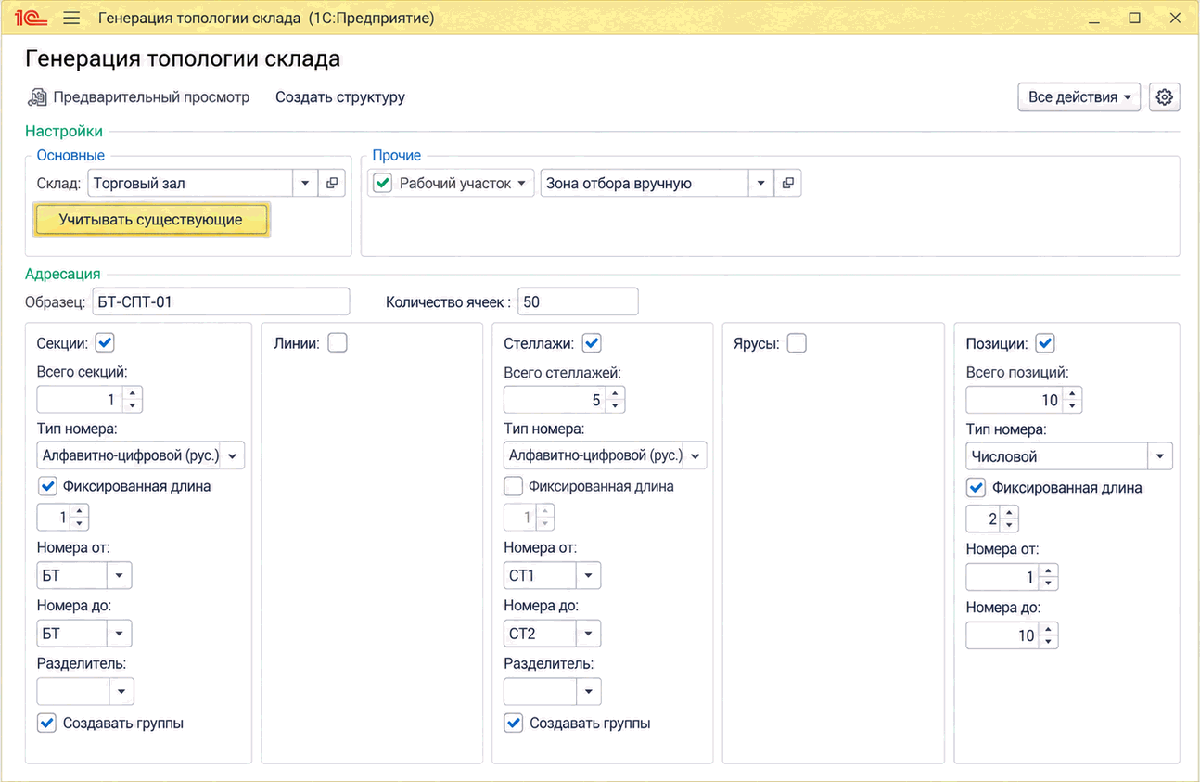Click the Образец input field
The height and width of the screenshot is (782, 1200).
click(x=221, y=301)
